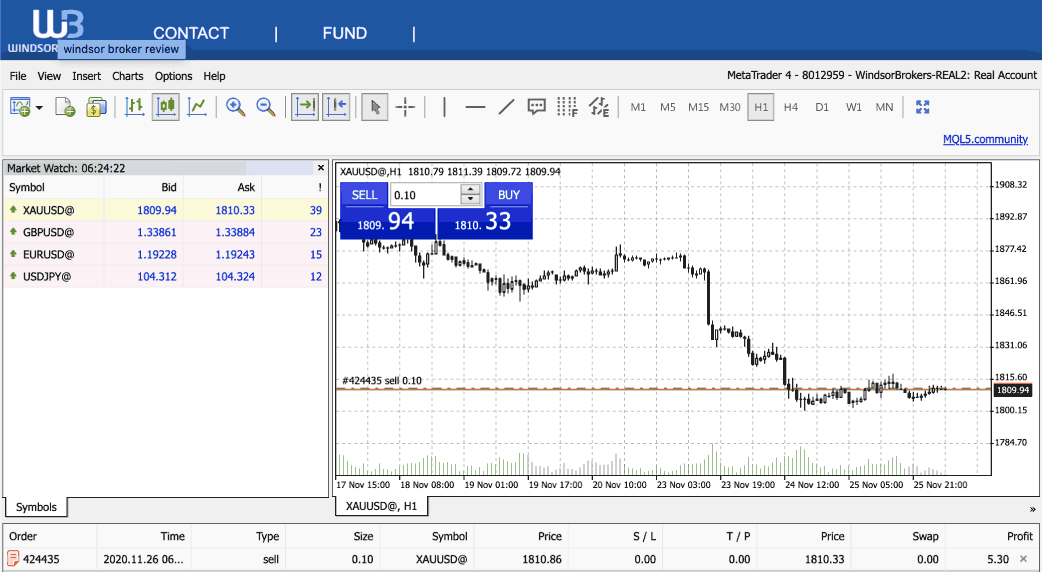The width and height of the screenshot is (1042, 572).
Task: Open the File menu
Action: [18, 76]
